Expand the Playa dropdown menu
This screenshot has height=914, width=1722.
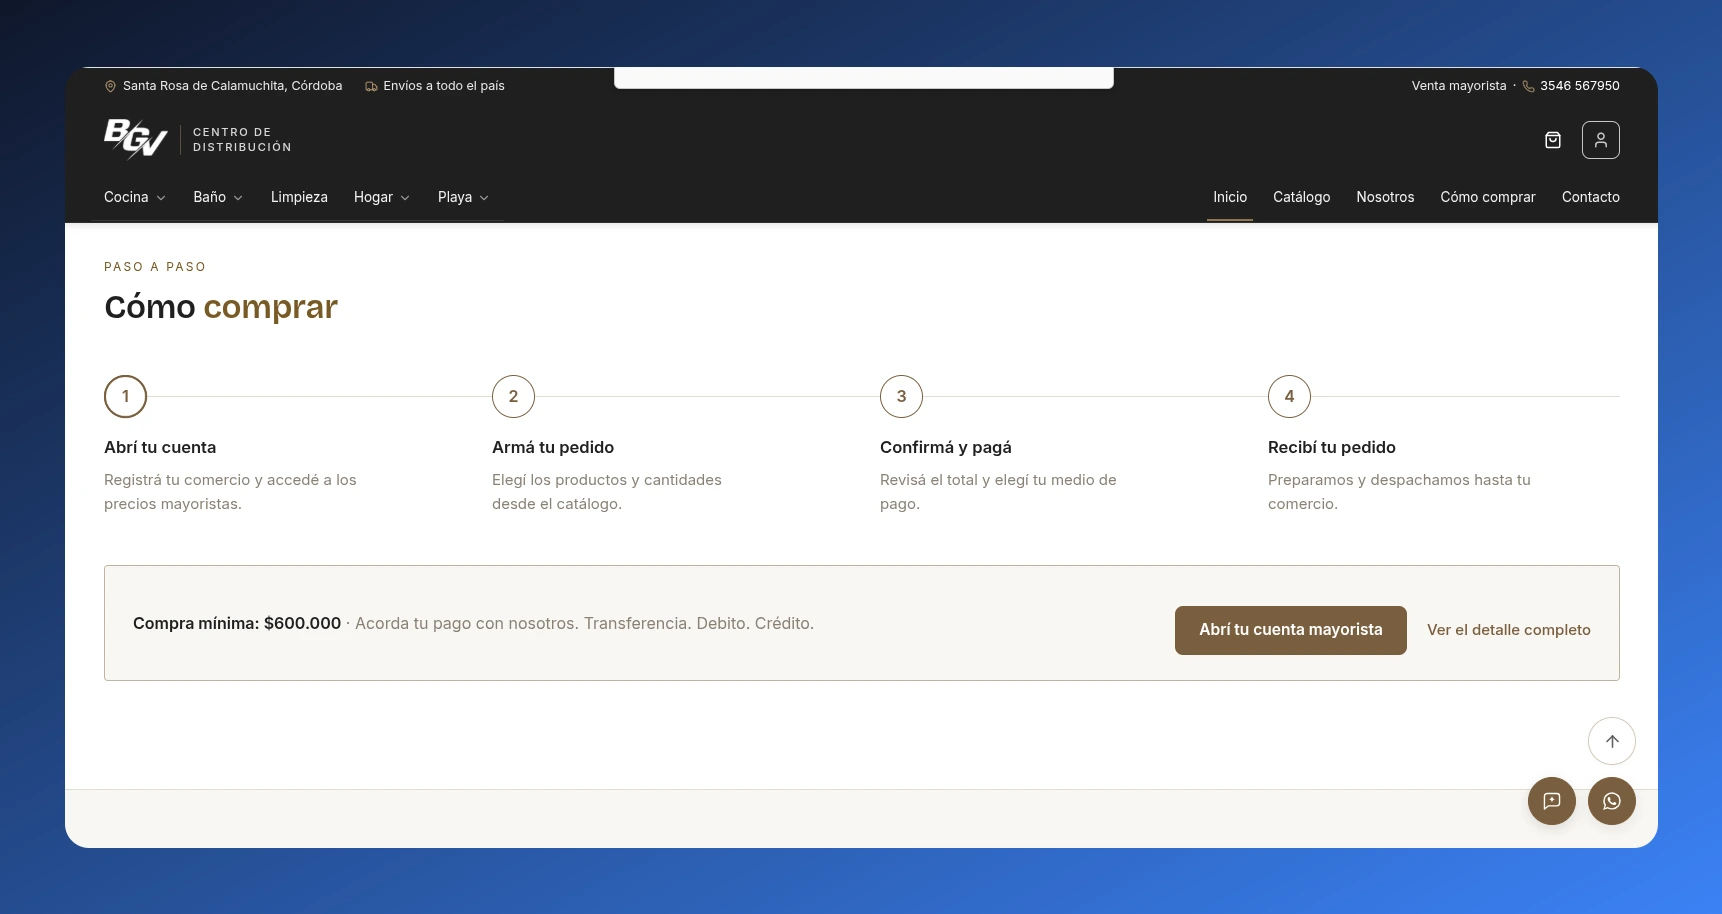tap(463, 197)
